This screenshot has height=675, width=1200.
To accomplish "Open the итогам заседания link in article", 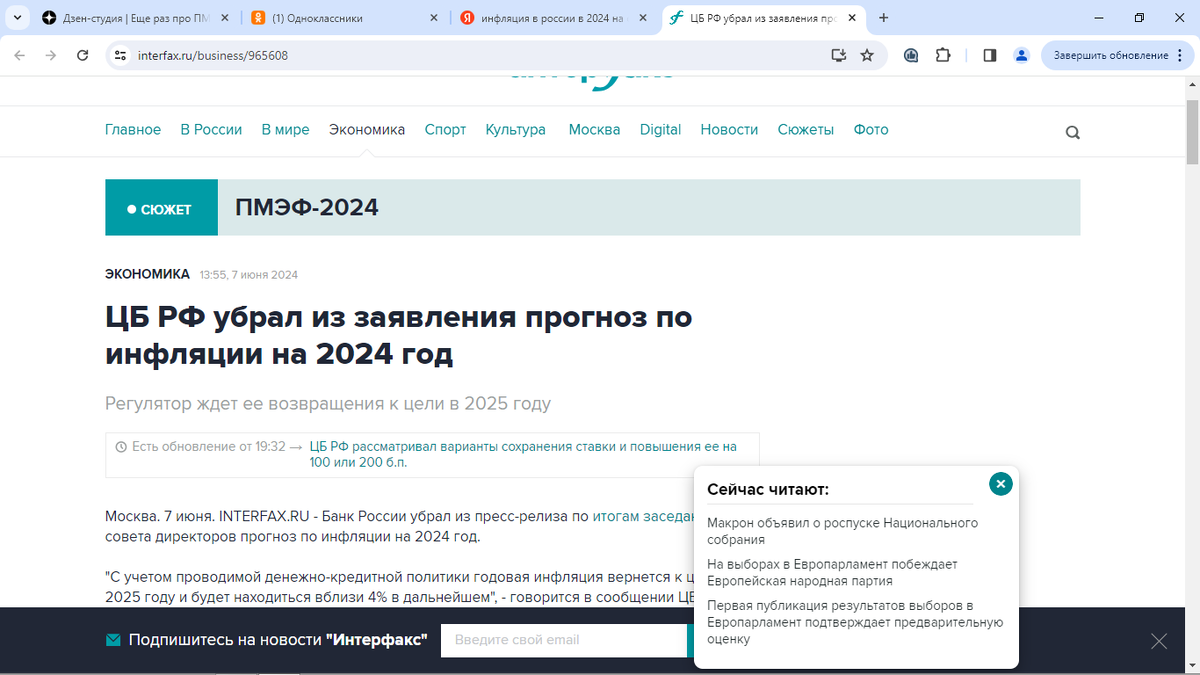I will click(x=643, y=516).
